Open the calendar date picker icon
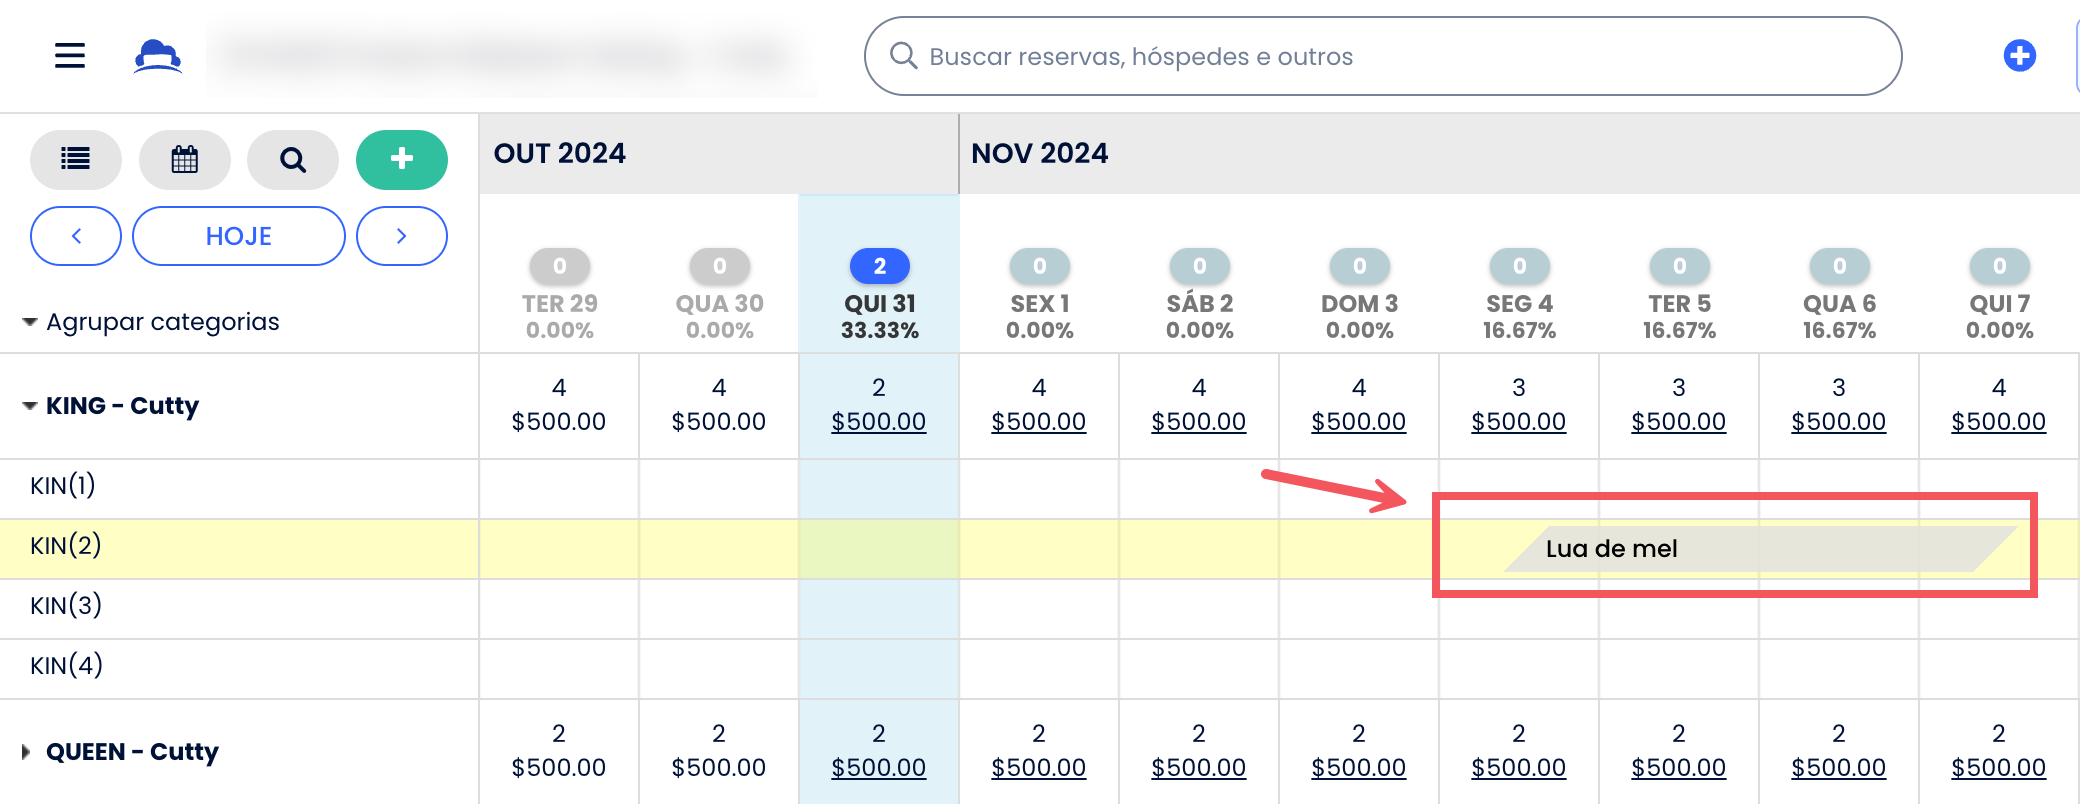The height and width of the screenshot is (804, 2080). pyautogui.click(x=185, y=159)
